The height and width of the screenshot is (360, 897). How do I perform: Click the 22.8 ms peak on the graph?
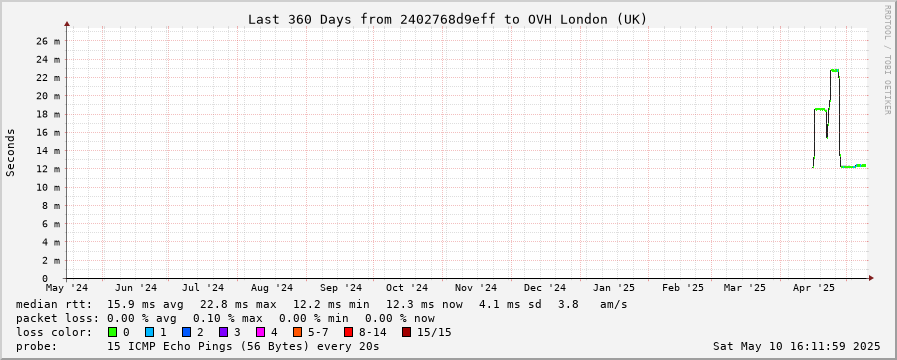[835, 70]
